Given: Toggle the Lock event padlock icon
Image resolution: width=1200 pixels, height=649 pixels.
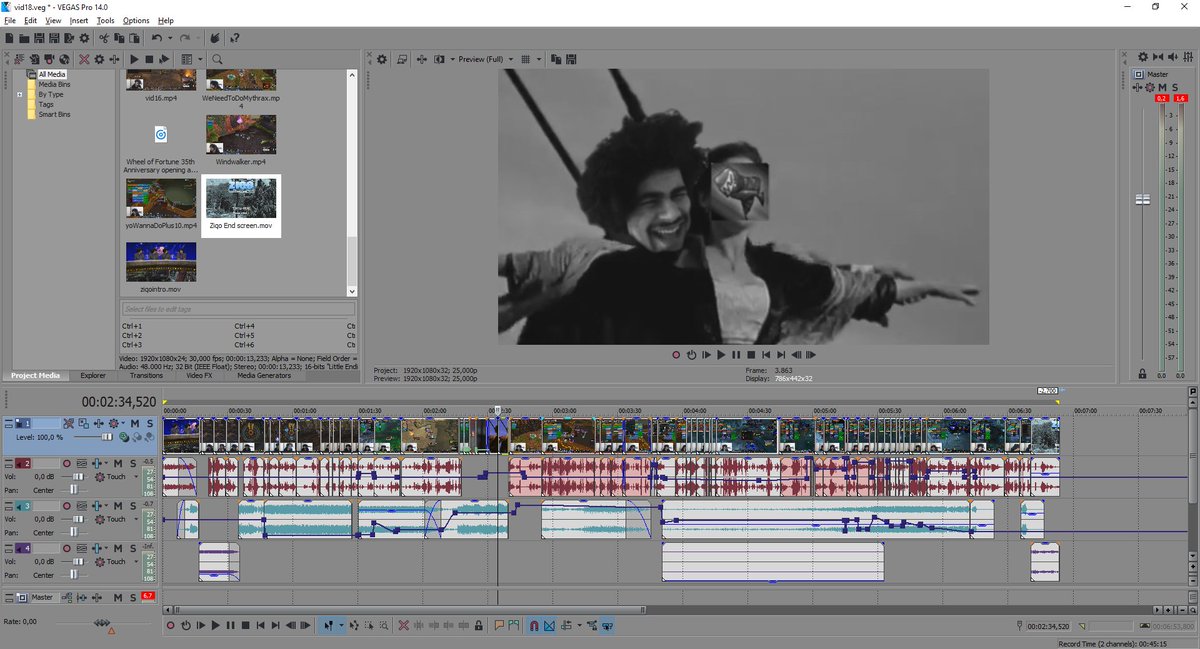Looking at the screenshot, I should tap(479, 625).
